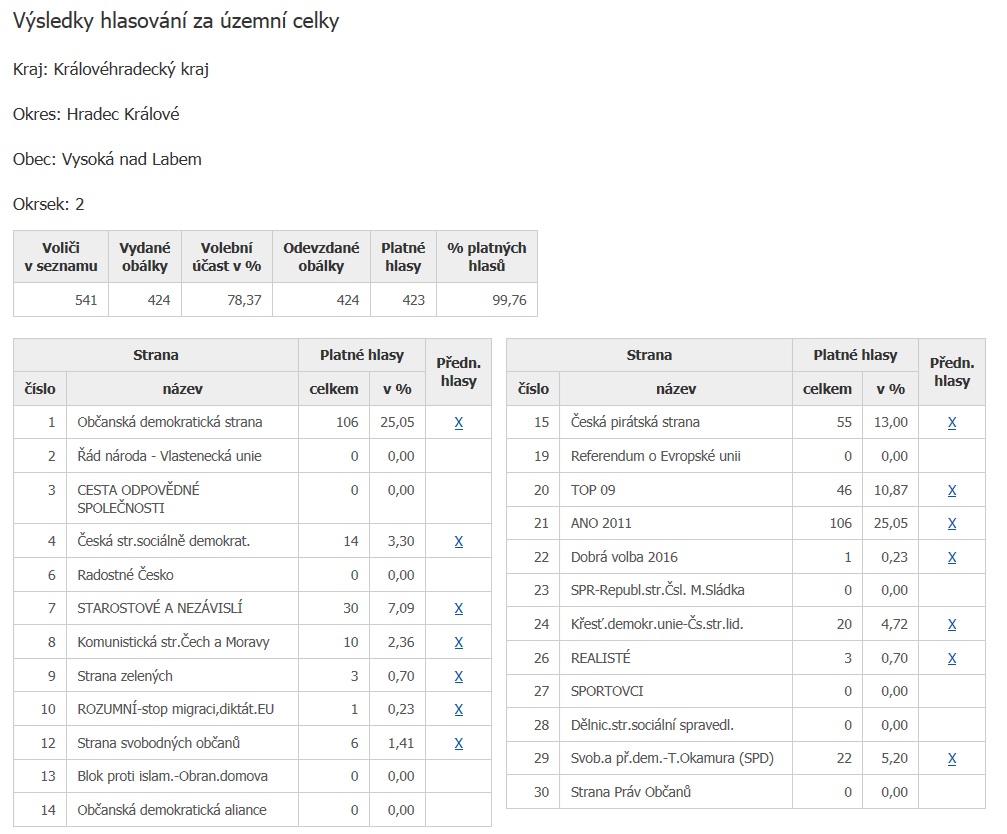Open preference votes X for Komunistická str.Čech a Moravy
The width and height of the screenshot is (1007, 834).
[459, 642]
